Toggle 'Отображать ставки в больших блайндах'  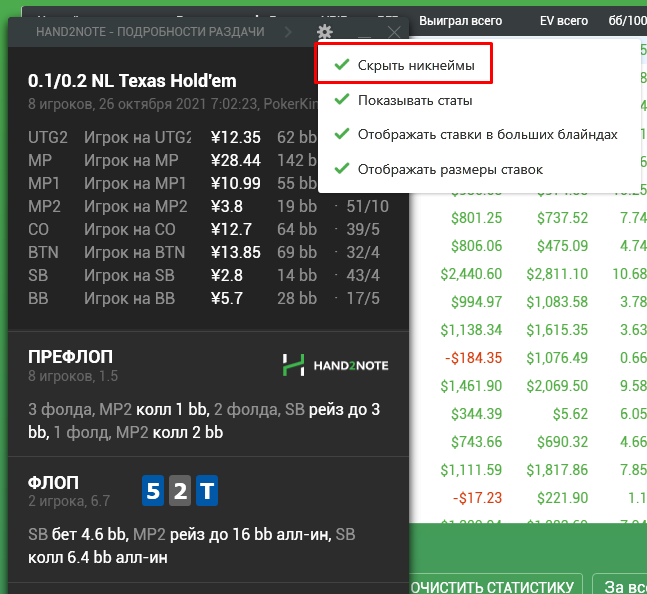point(475,134)
